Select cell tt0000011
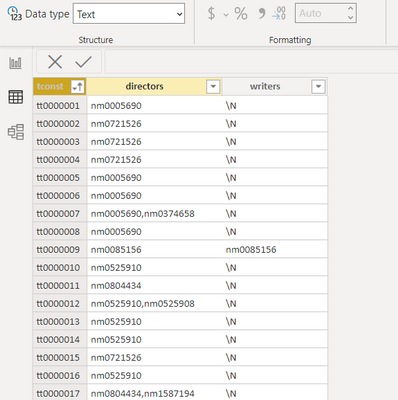The image size is (398, 400). (60, 286)
